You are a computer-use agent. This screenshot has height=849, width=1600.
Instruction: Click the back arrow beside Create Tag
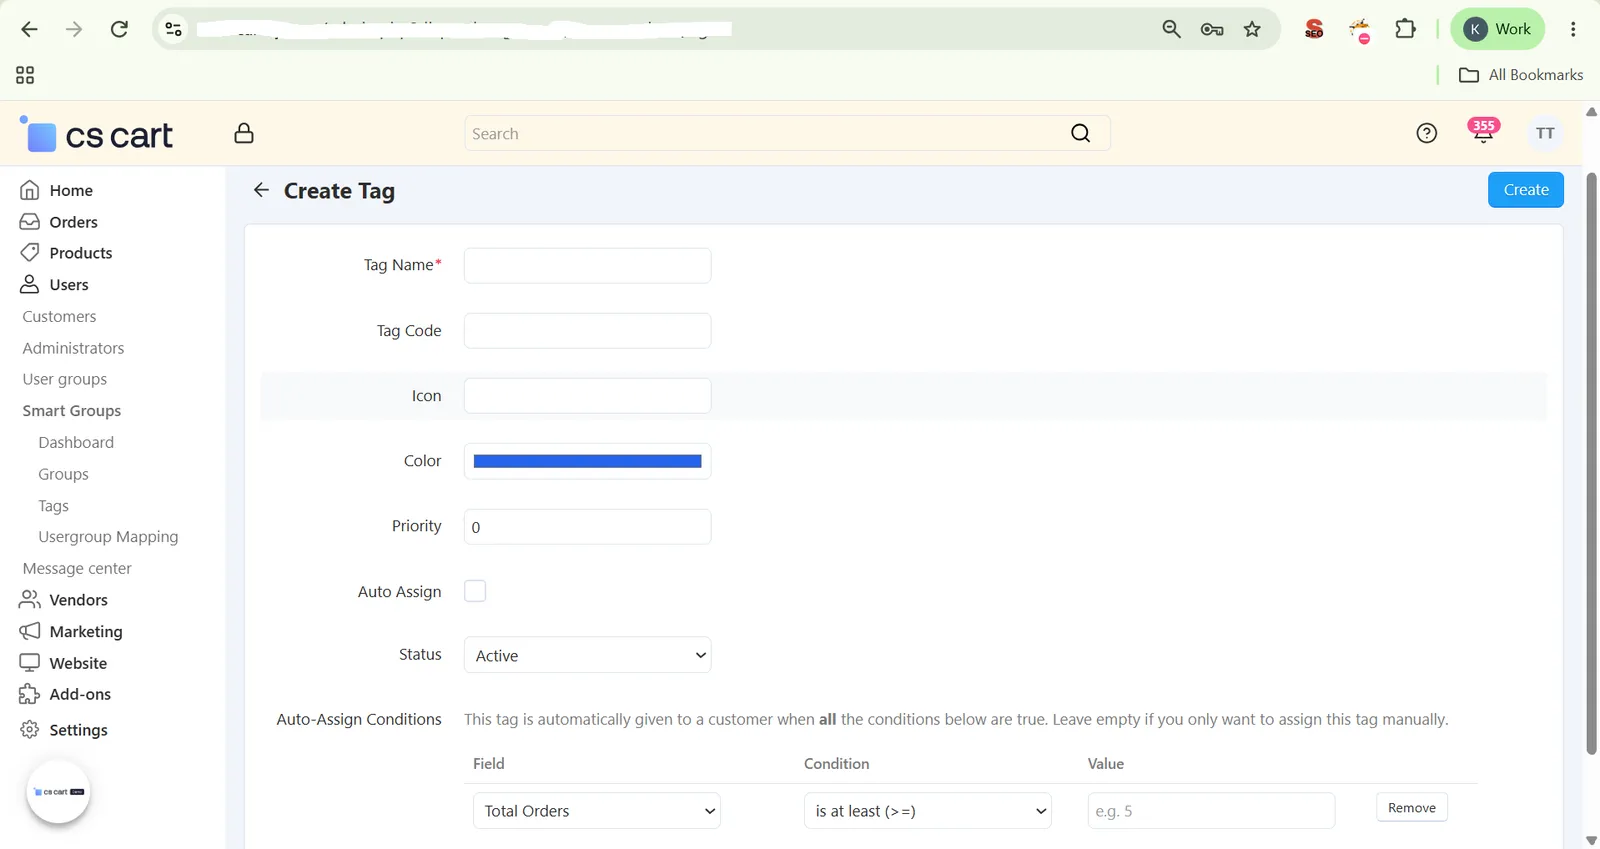(261, 190)
